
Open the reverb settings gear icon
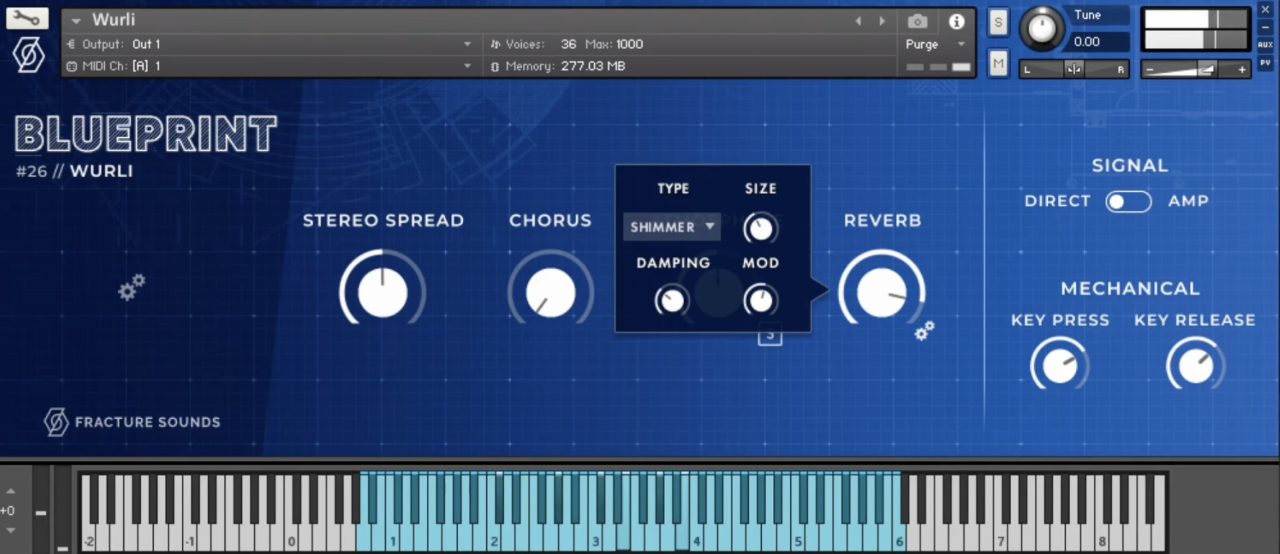click(x=925, y=330)
